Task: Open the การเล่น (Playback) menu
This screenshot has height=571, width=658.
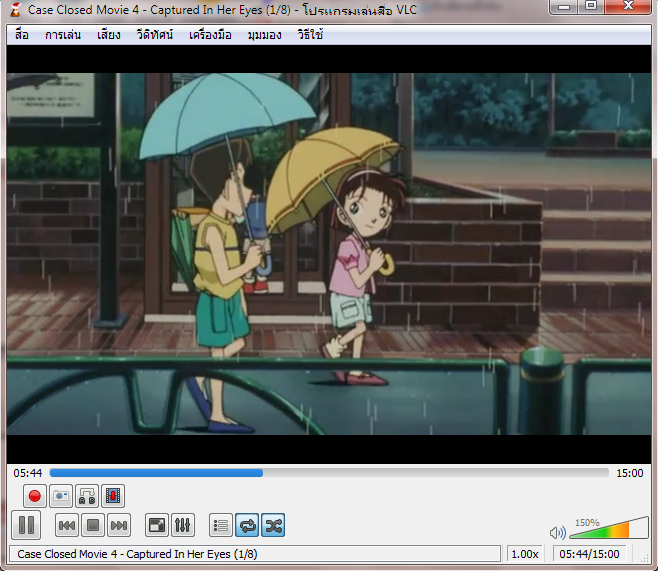Action: pyautogui.click(x=63, y=35)
